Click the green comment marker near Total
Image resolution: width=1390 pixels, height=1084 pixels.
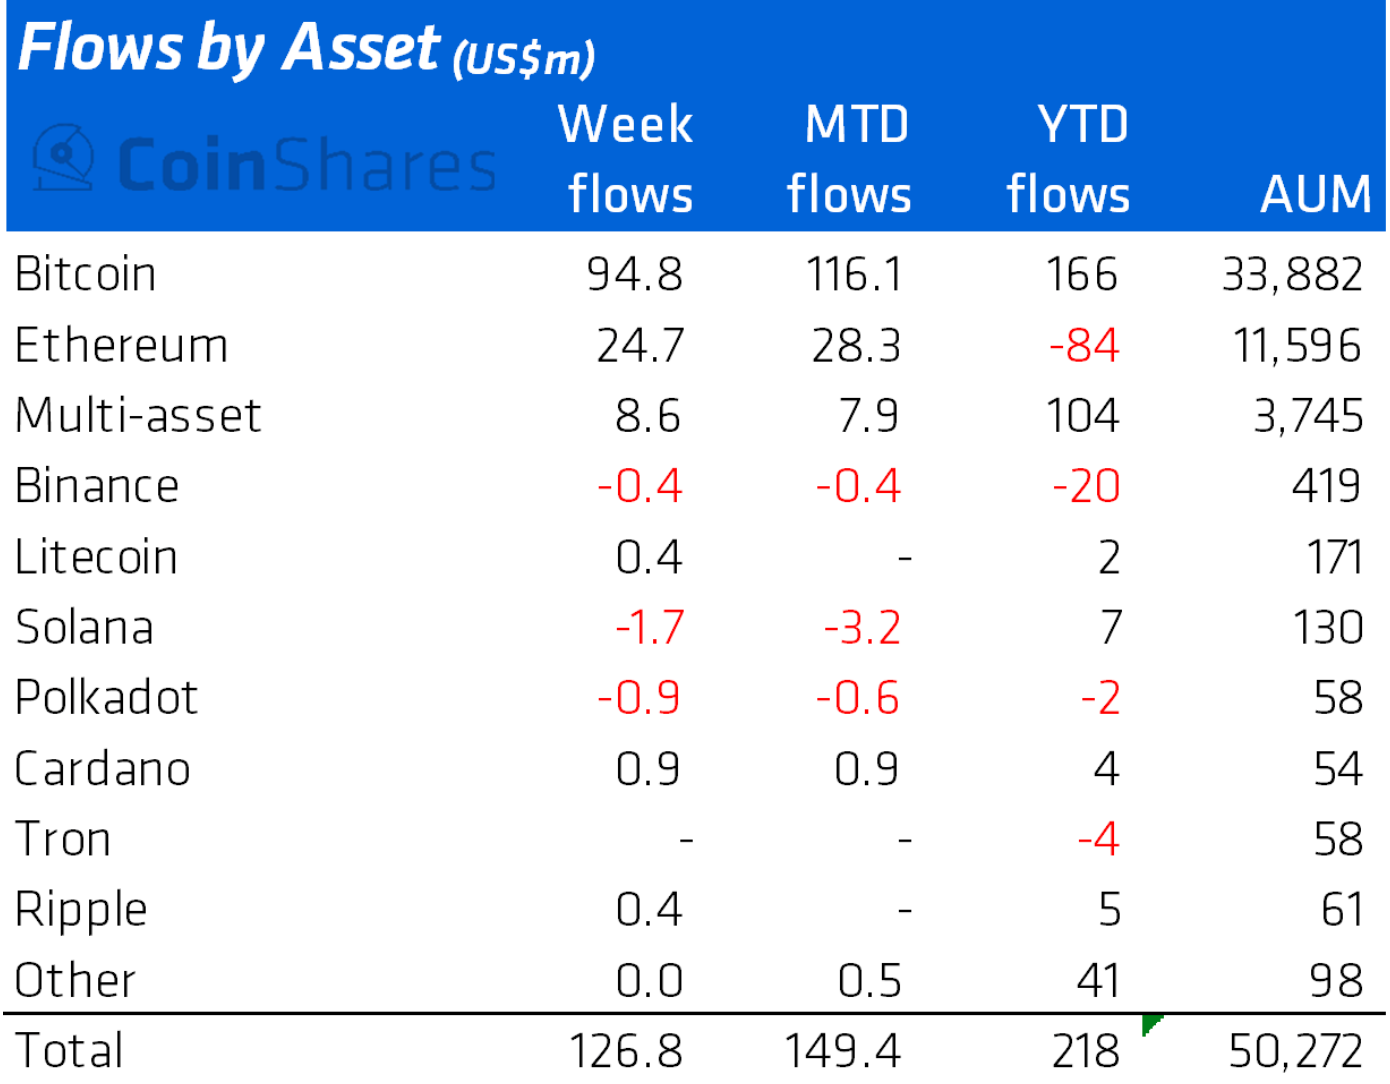pyautogui.click(x=1150, y=1024)
